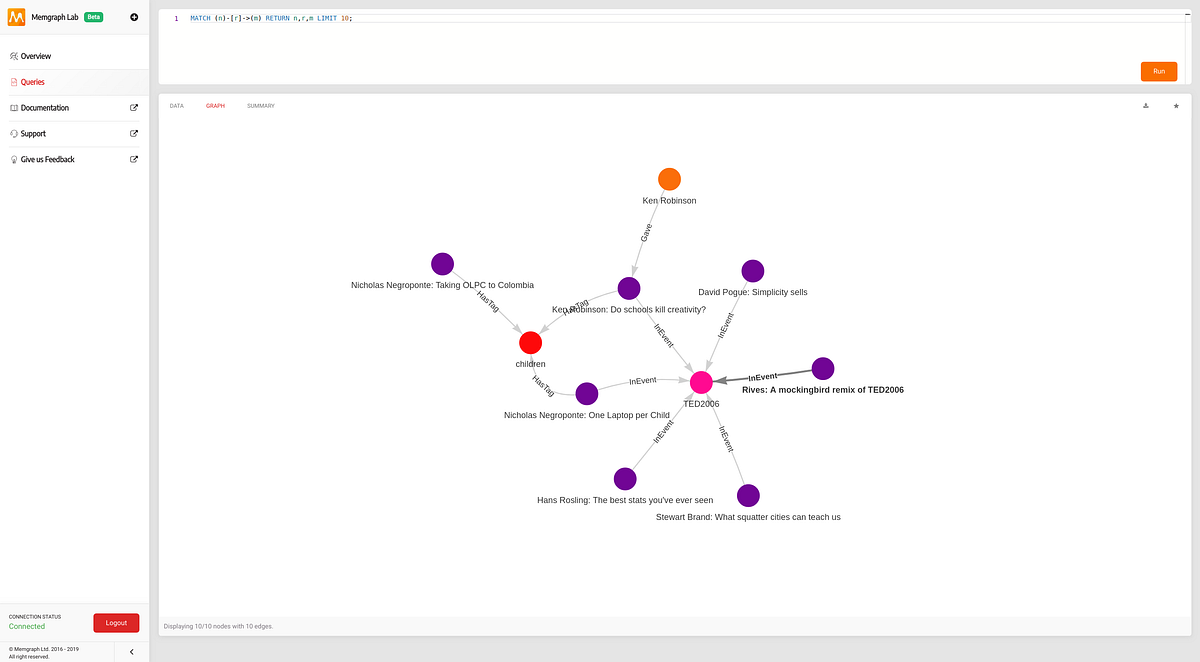Image resolution: width=1200 pixels, height=662 pixels.
Task: Run the MATCH query
Action: pos(1158,71)
